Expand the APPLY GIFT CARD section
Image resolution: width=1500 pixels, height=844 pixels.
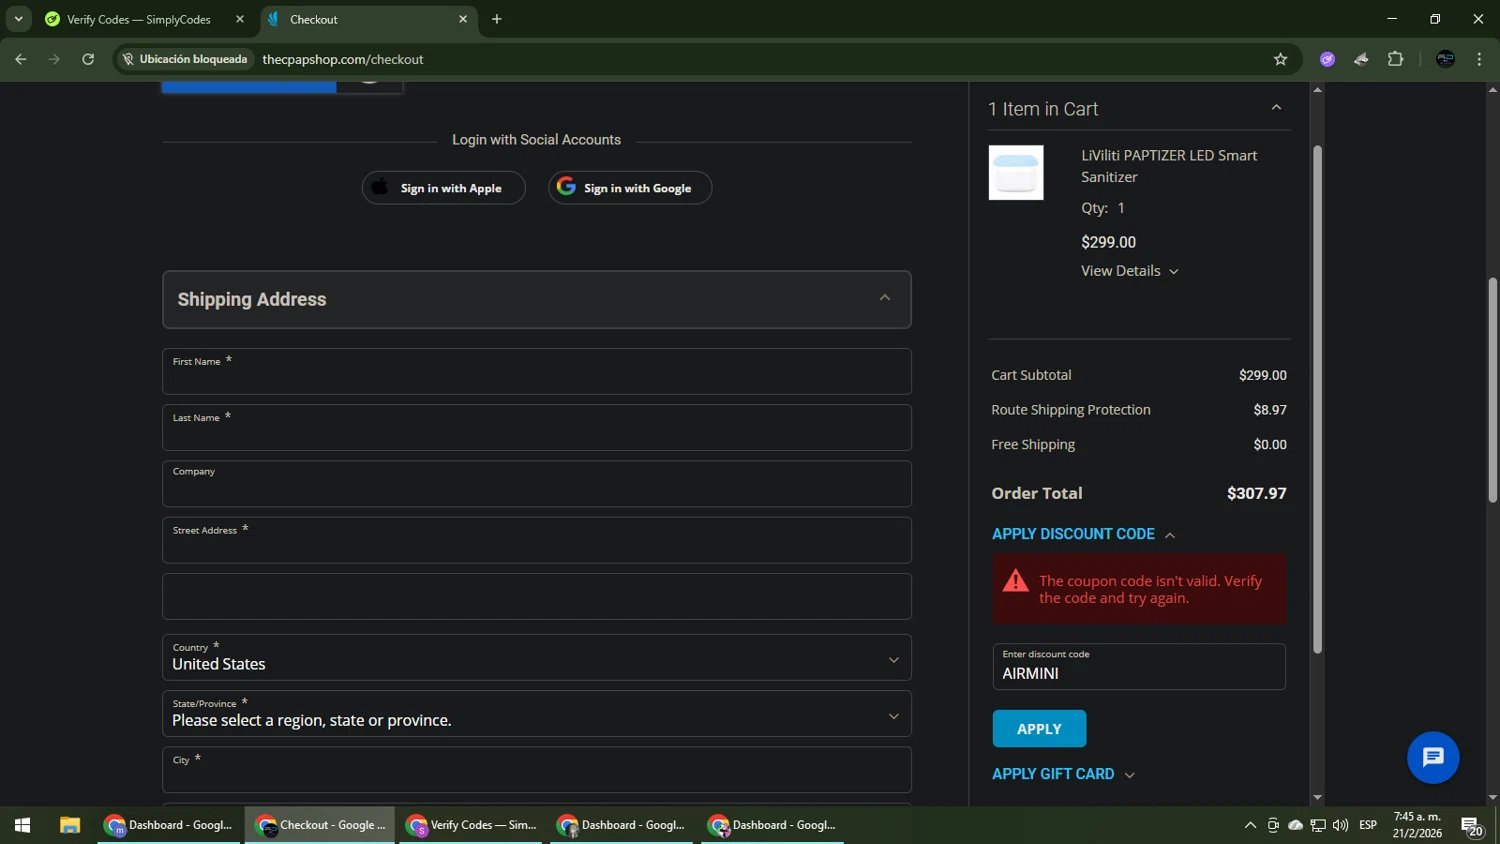click(1063, 774)
